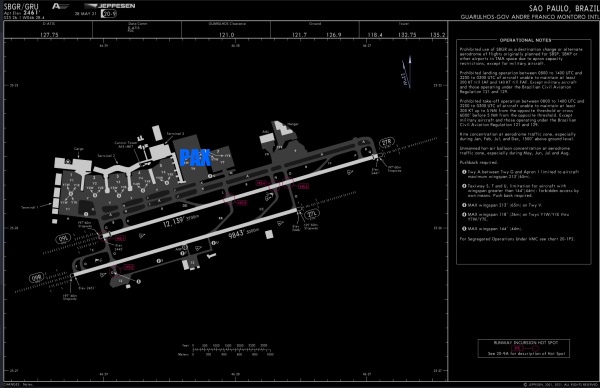Click the SBGR/GRU airport identifier
Screen dimensions: 600x388
click(x=21, y=7)
